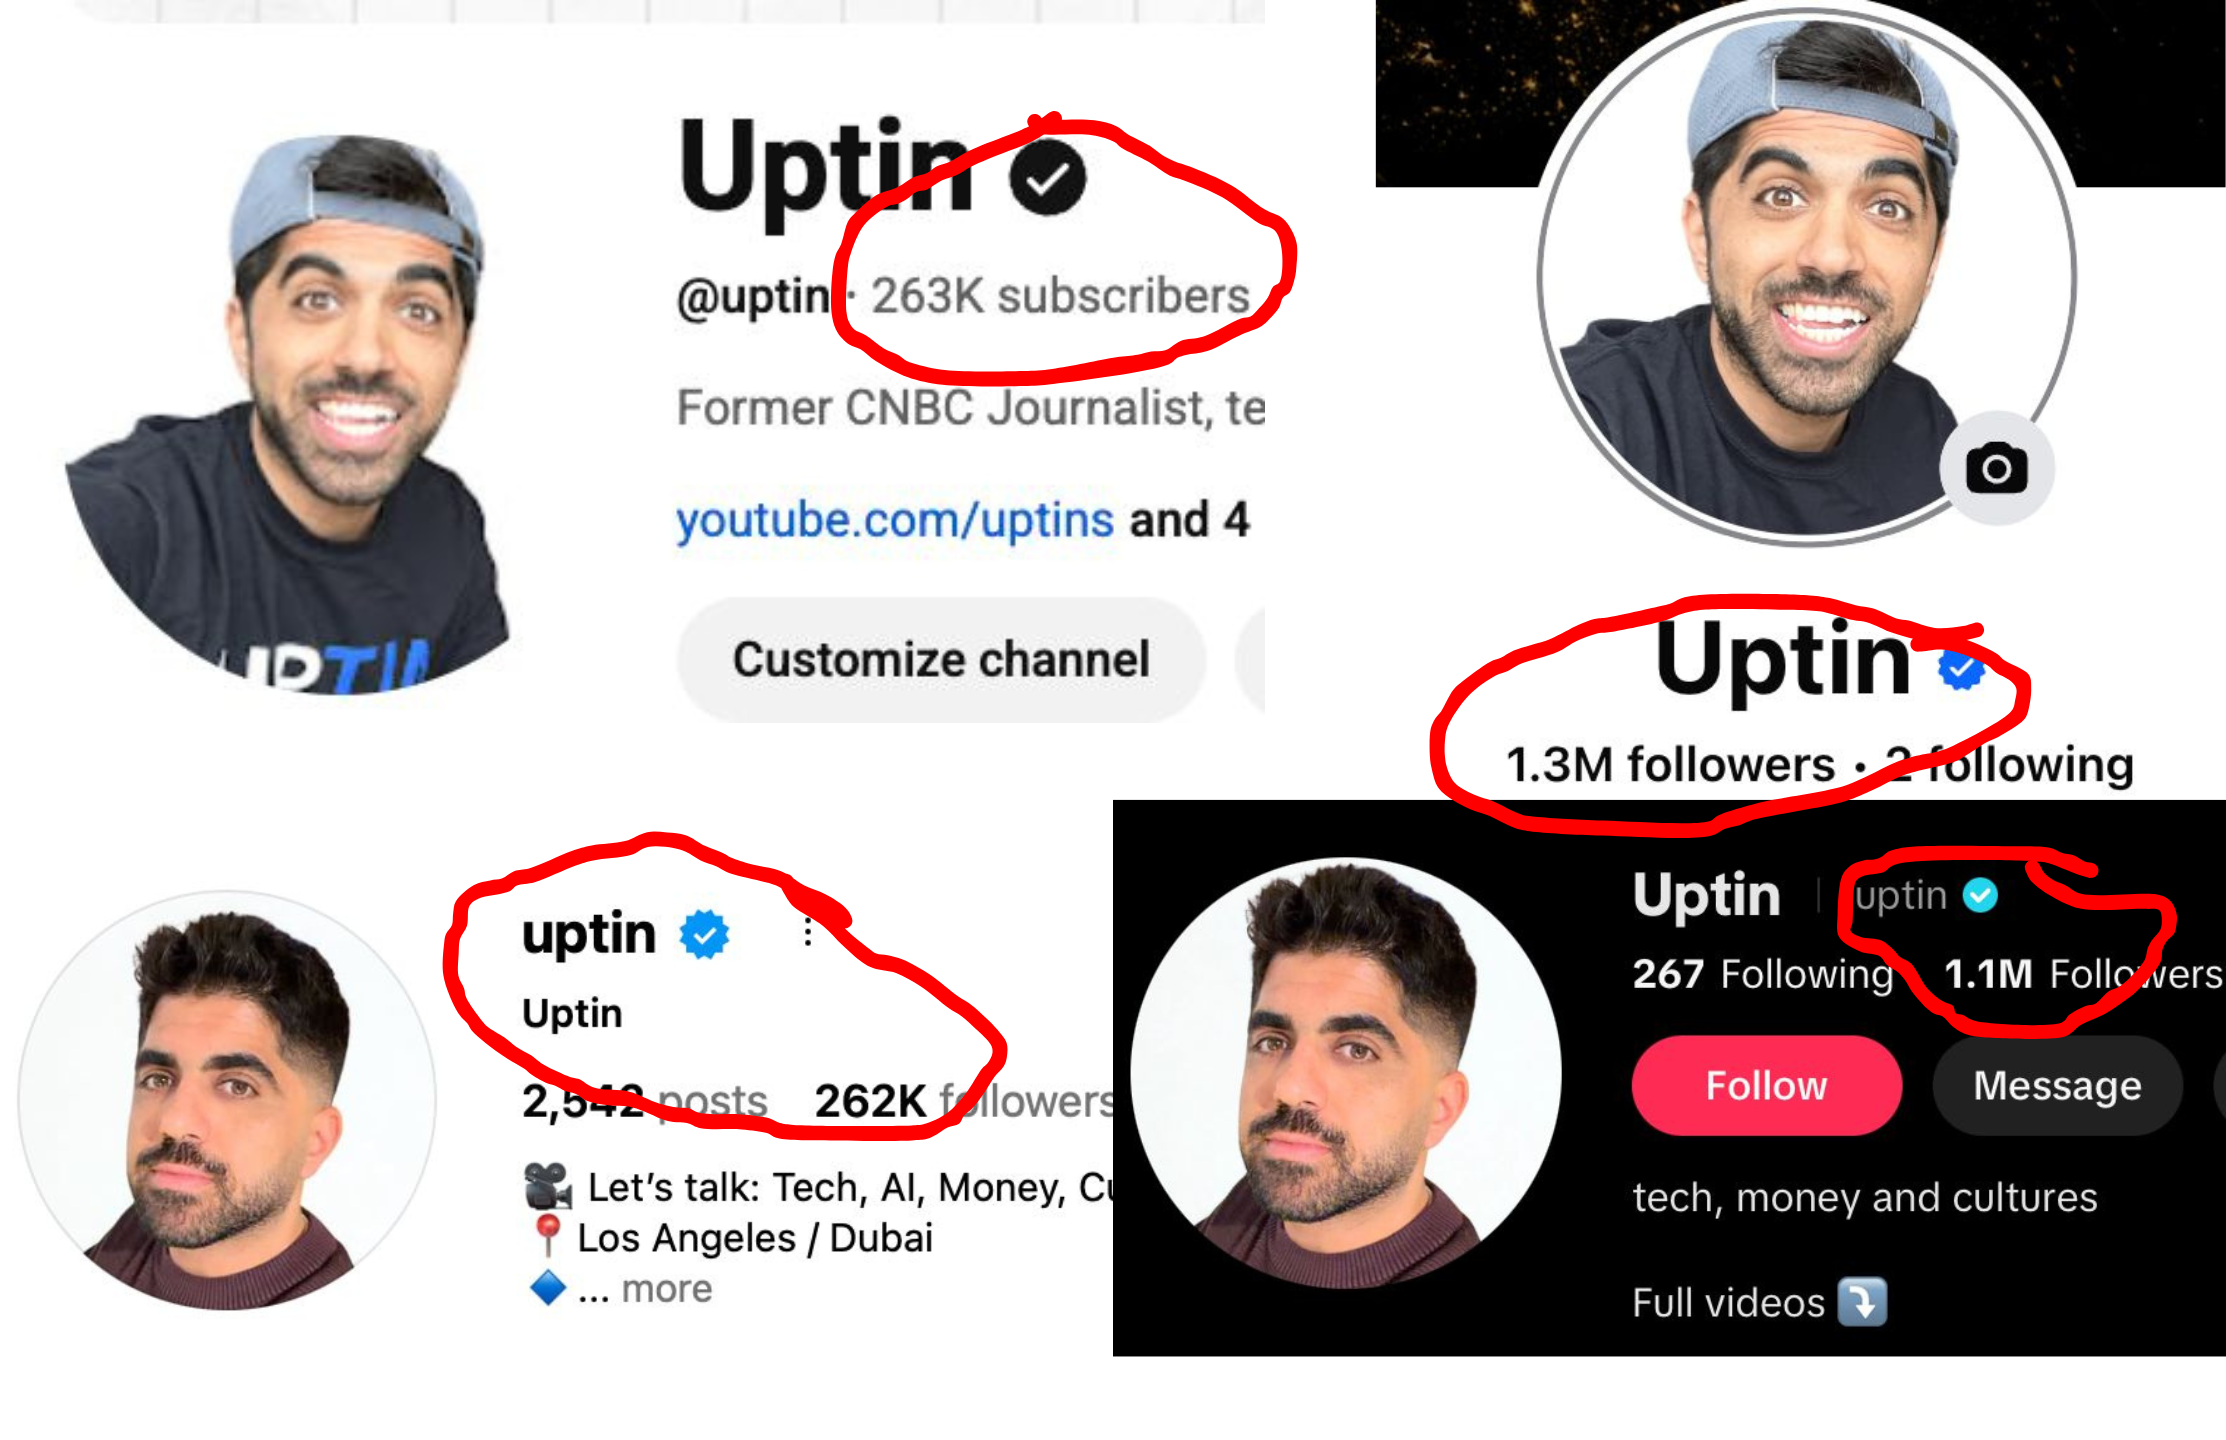
Task: Click the TikTok profile picture thumbnail
Action: [1345, 1073]
